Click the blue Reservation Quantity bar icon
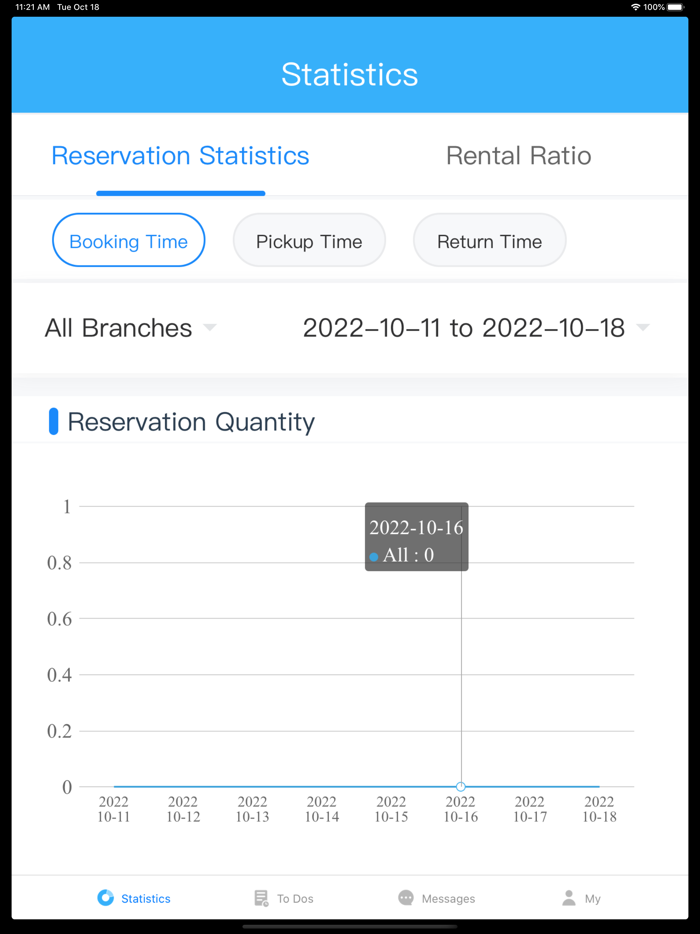 (x=55, y=421)
